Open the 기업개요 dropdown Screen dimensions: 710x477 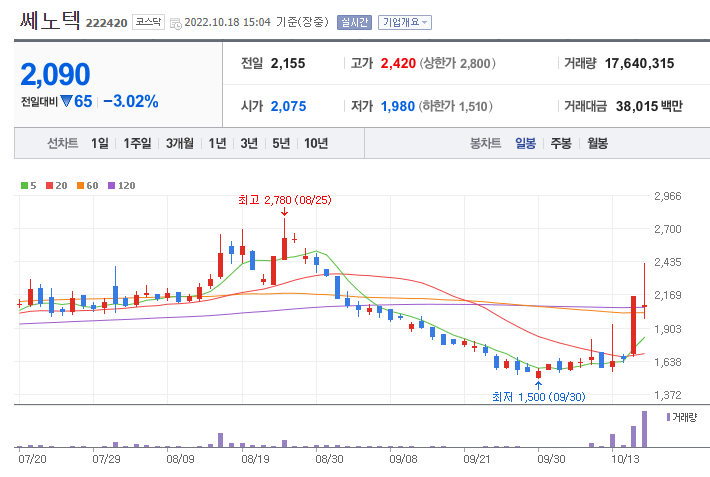(x=405, y=22)
